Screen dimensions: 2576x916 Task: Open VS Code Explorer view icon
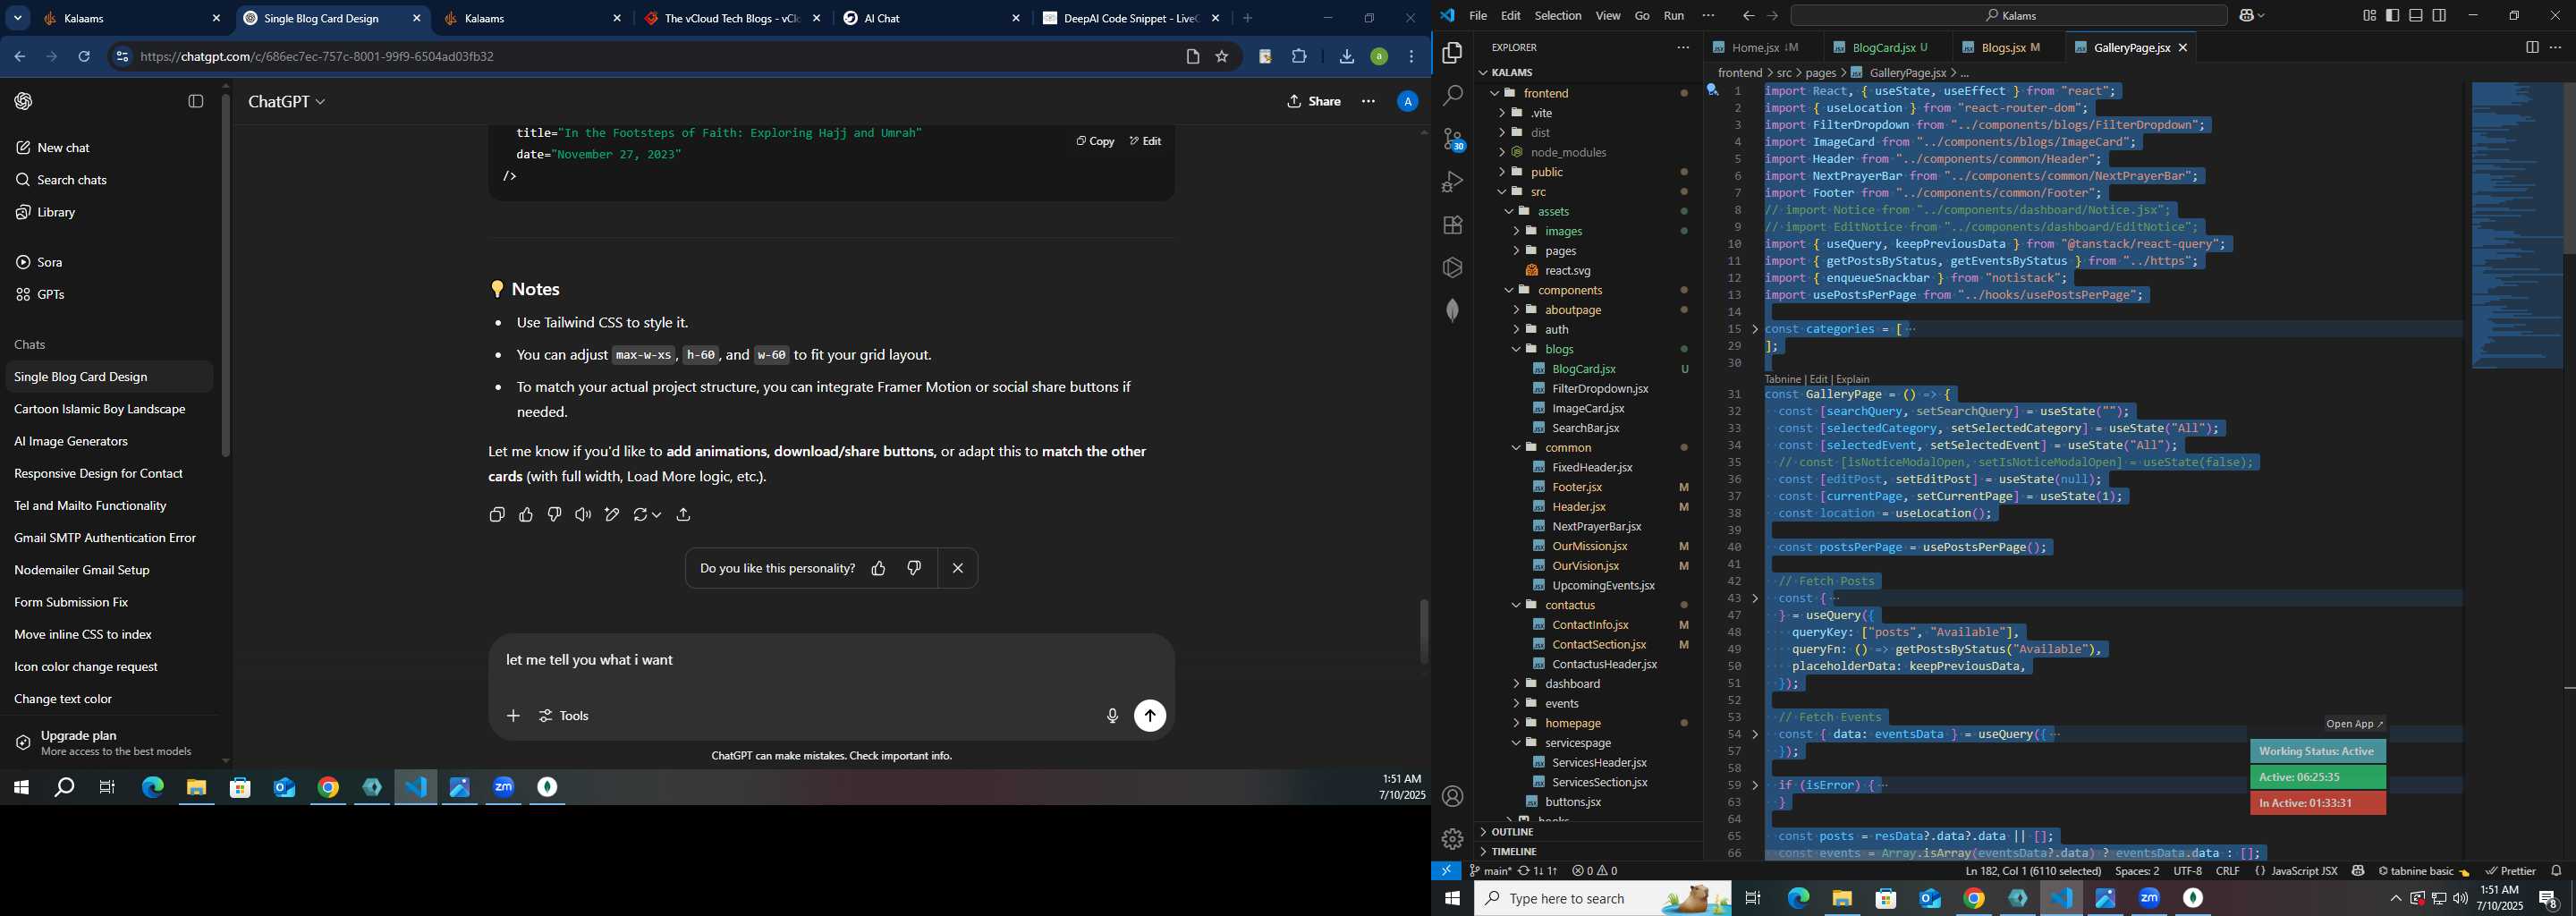pos(1452,53)
